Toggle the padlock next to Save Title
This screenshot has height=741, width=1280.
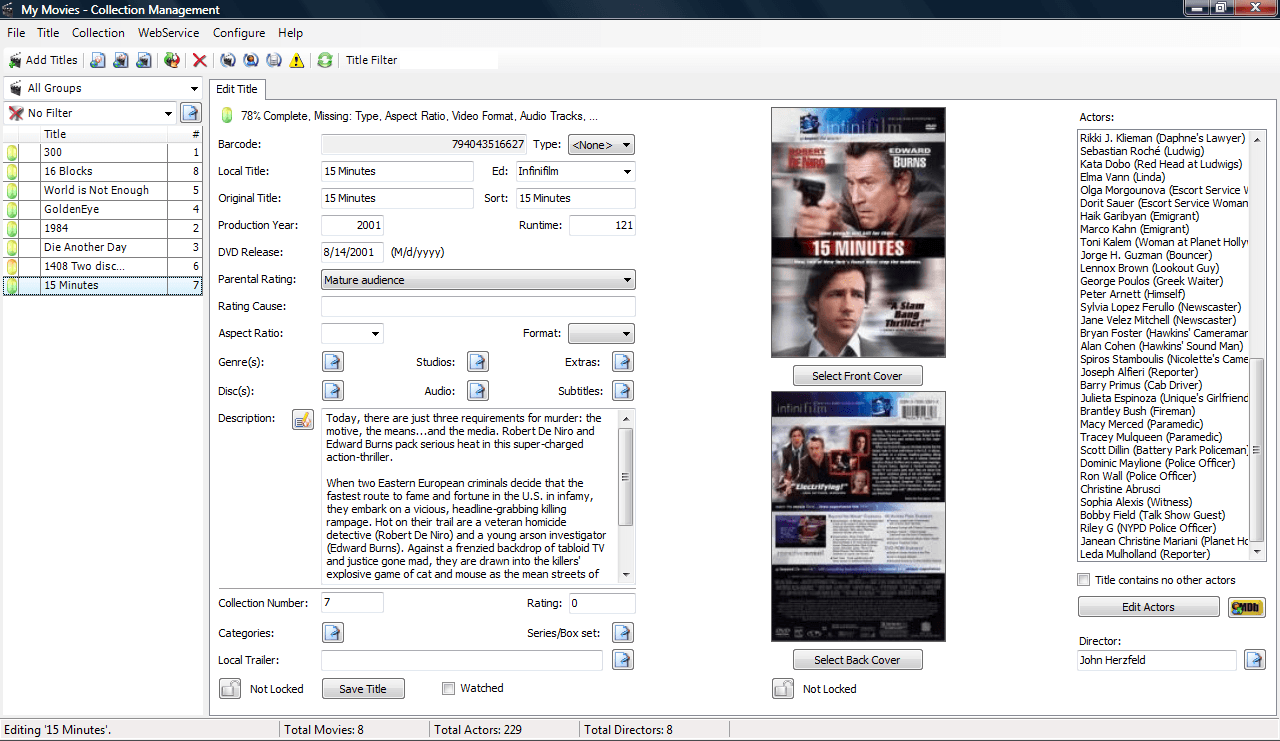[x=230, y=688]
